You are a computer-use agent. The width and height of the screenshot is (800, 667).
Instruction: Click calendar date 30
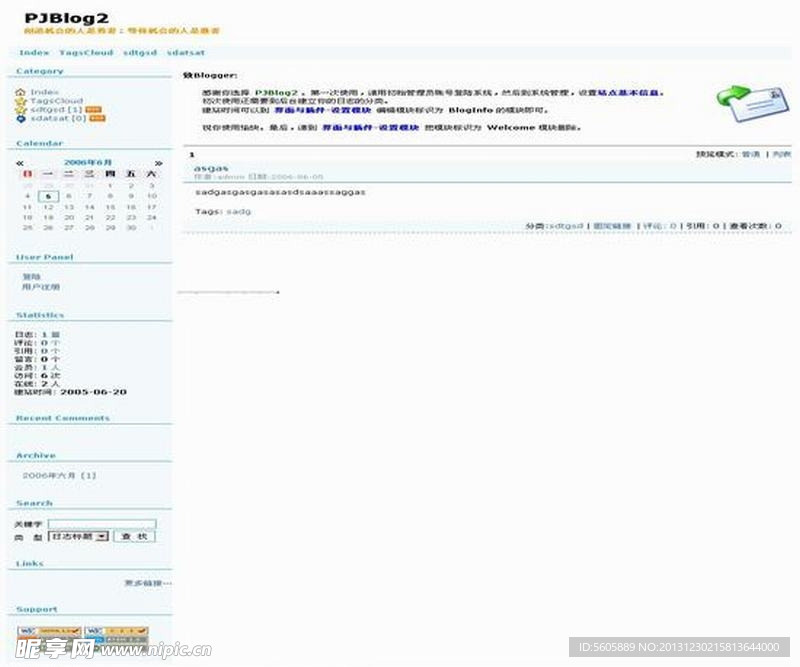click(x=131, y=228)
